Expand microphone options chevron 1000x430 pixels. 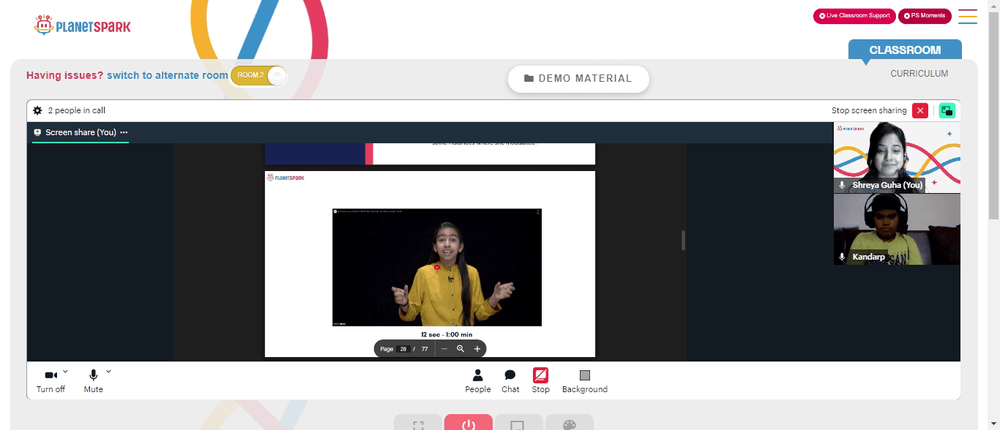click(108, 371)
